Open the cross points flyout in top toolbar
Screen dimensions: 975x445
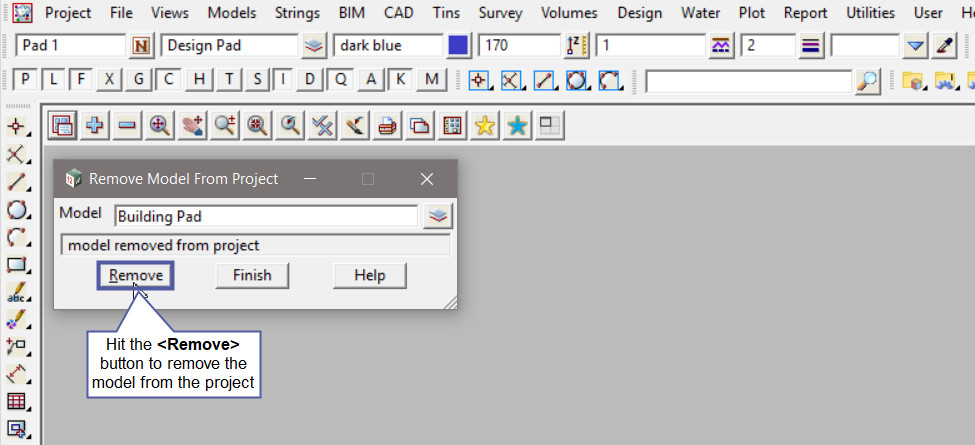point(512,80)
